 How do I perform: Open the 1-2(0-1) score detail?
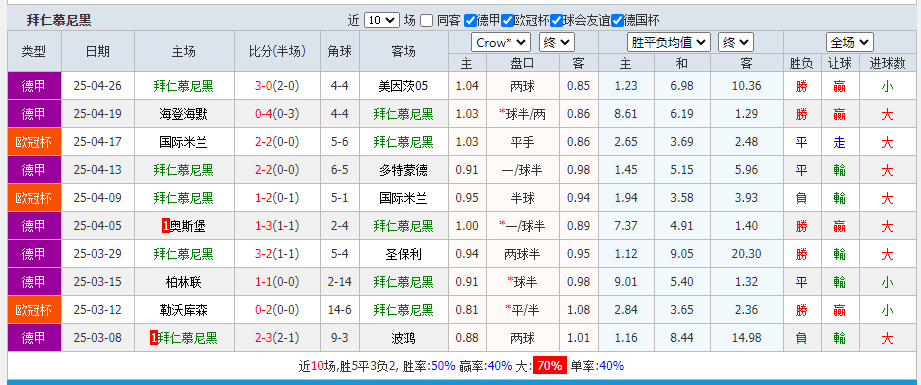click(277, 199)
